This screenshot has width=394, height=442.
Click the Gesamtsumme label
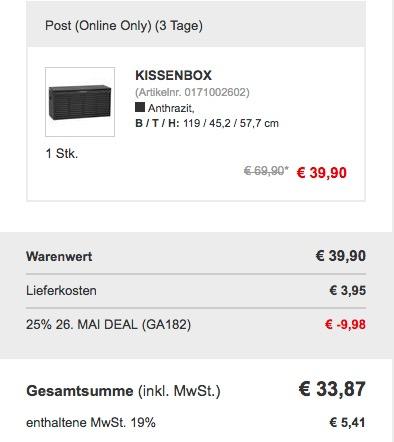click(80, 391)
